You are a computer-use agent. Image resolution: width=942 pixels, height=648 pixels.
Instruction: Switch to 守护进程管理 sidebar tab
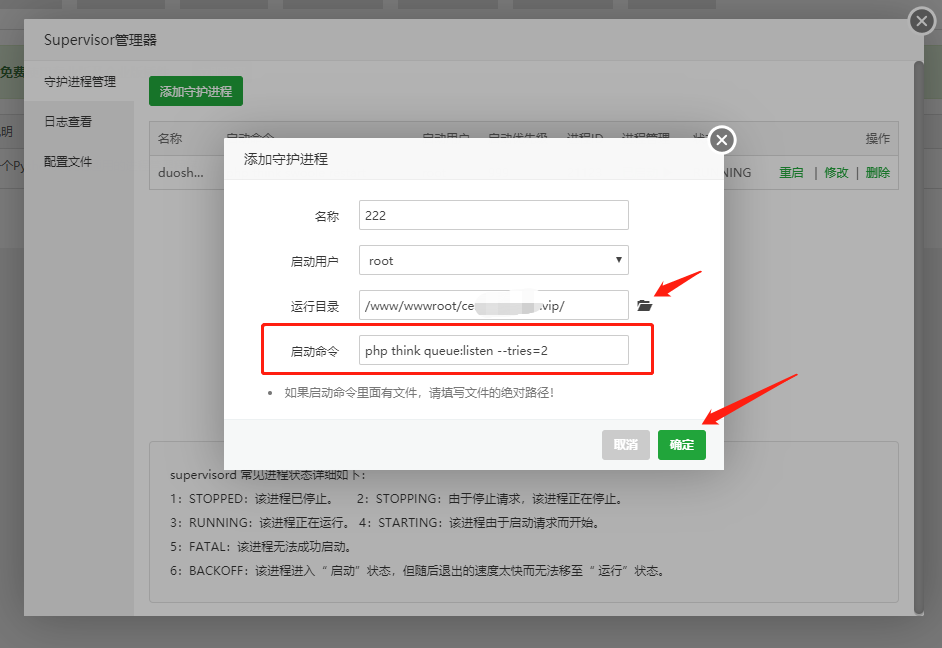click(x=80, y=82)
